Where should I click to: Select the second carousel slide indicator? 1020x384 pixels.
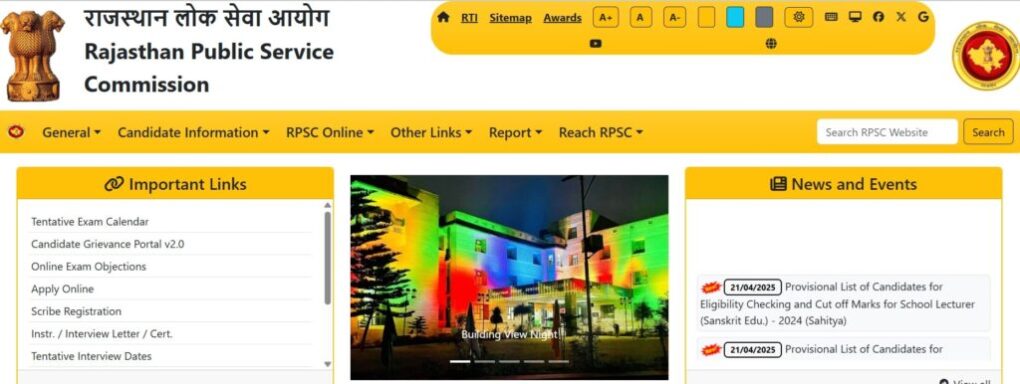click(x=485, y=361)
